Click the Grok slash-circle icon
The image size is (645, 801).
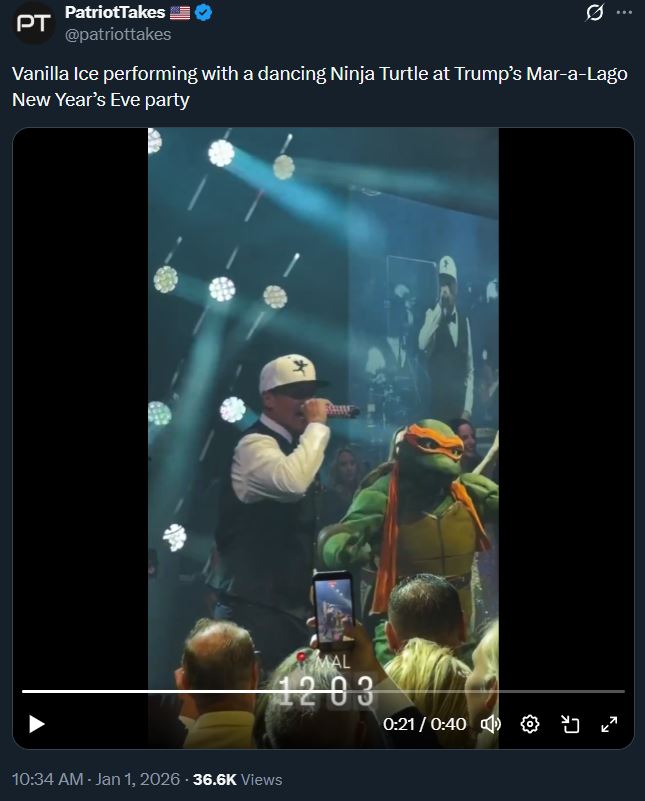pos(594,12)
